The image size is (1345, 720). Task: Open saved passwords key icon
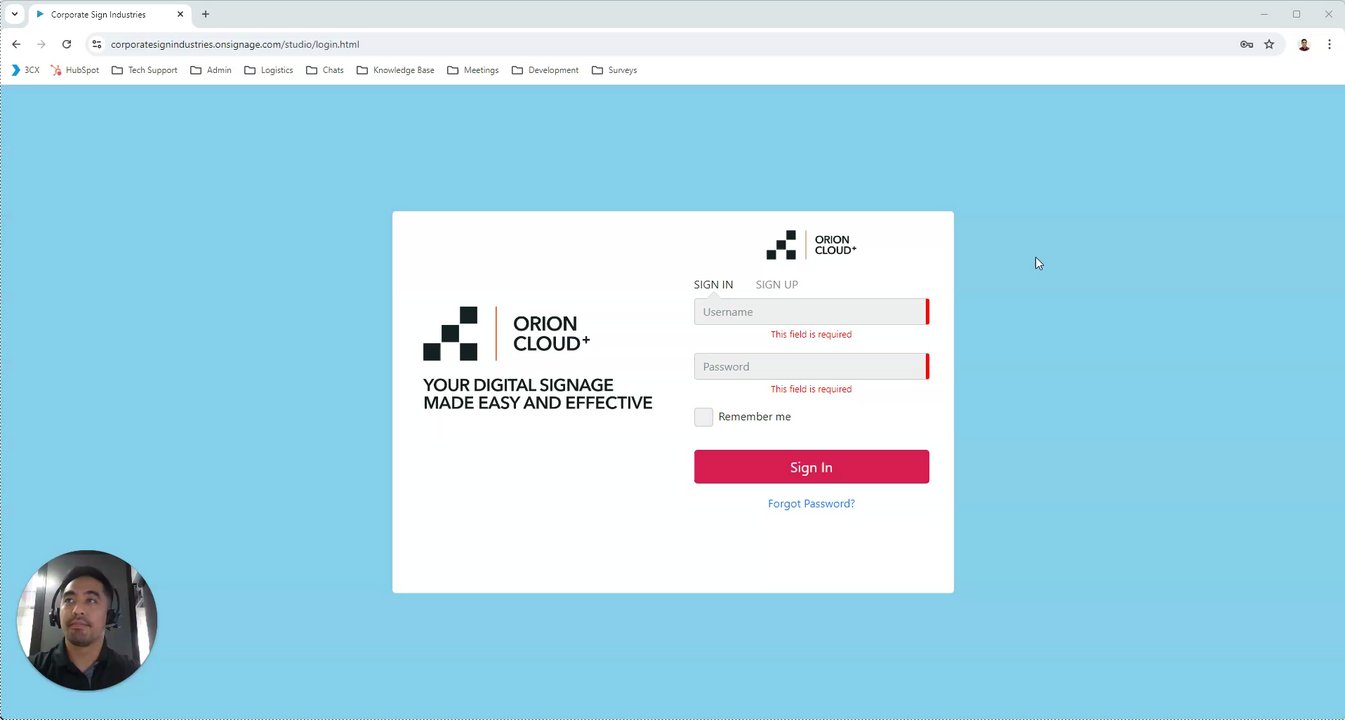tap(1246, 44)
